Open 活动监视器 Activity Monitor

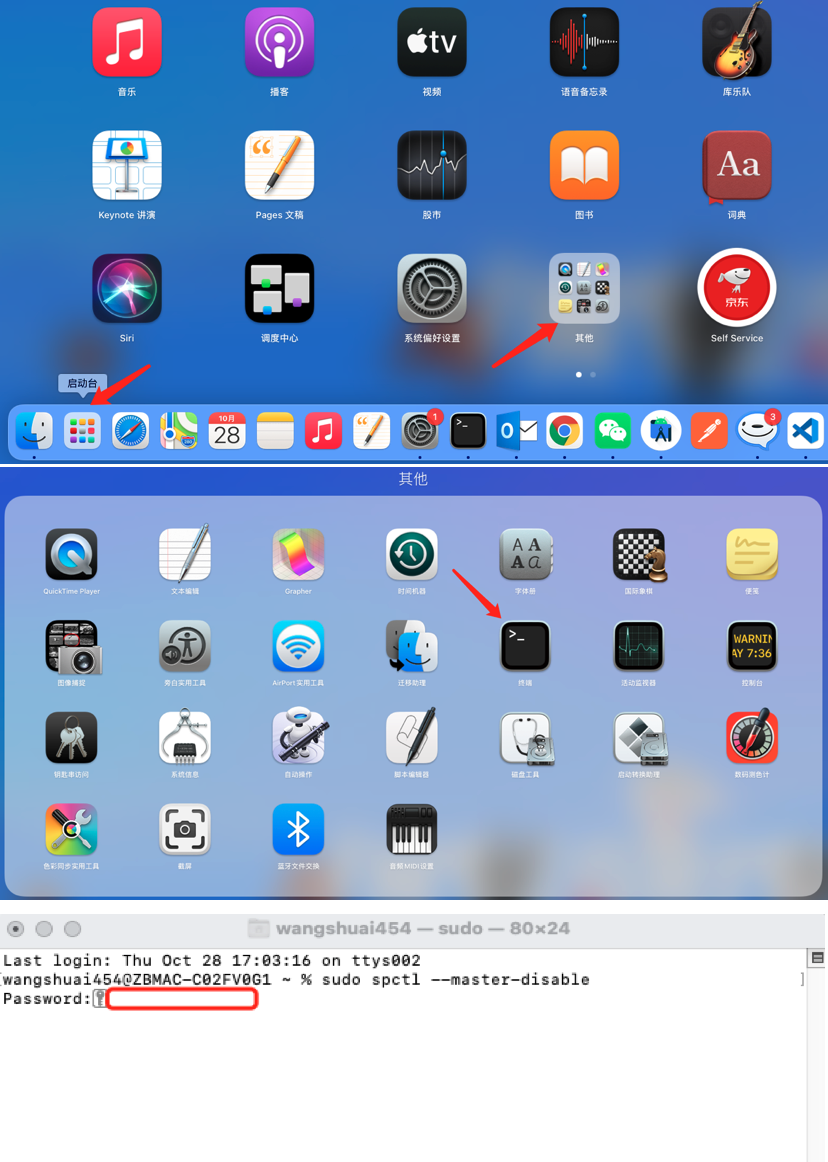pos(638,646)
